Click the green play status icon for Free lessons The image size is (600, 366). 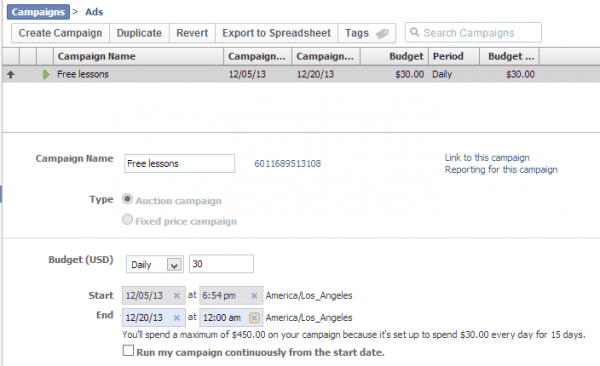[x=46, y=74]
